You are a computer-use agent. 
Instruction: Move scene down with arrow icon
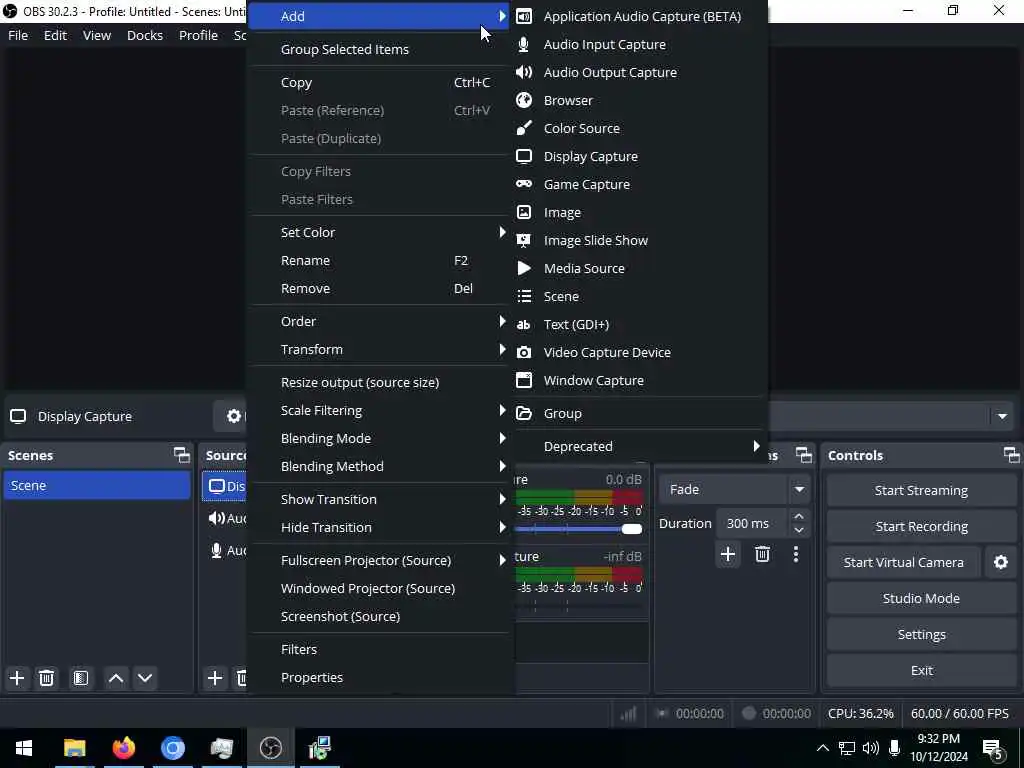pyautogui.click(x=145, y=678)
